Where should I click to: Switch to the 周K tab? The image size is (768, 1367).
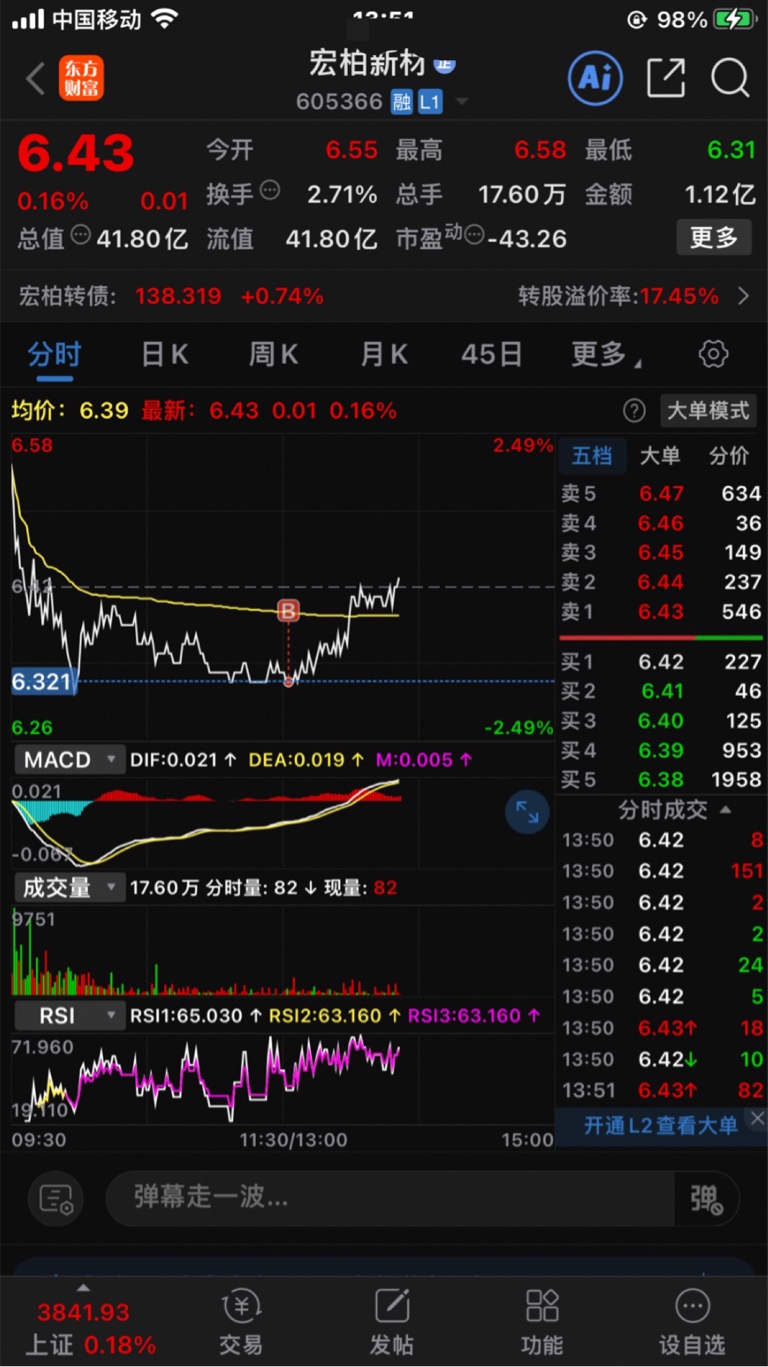tap(273, 354)
